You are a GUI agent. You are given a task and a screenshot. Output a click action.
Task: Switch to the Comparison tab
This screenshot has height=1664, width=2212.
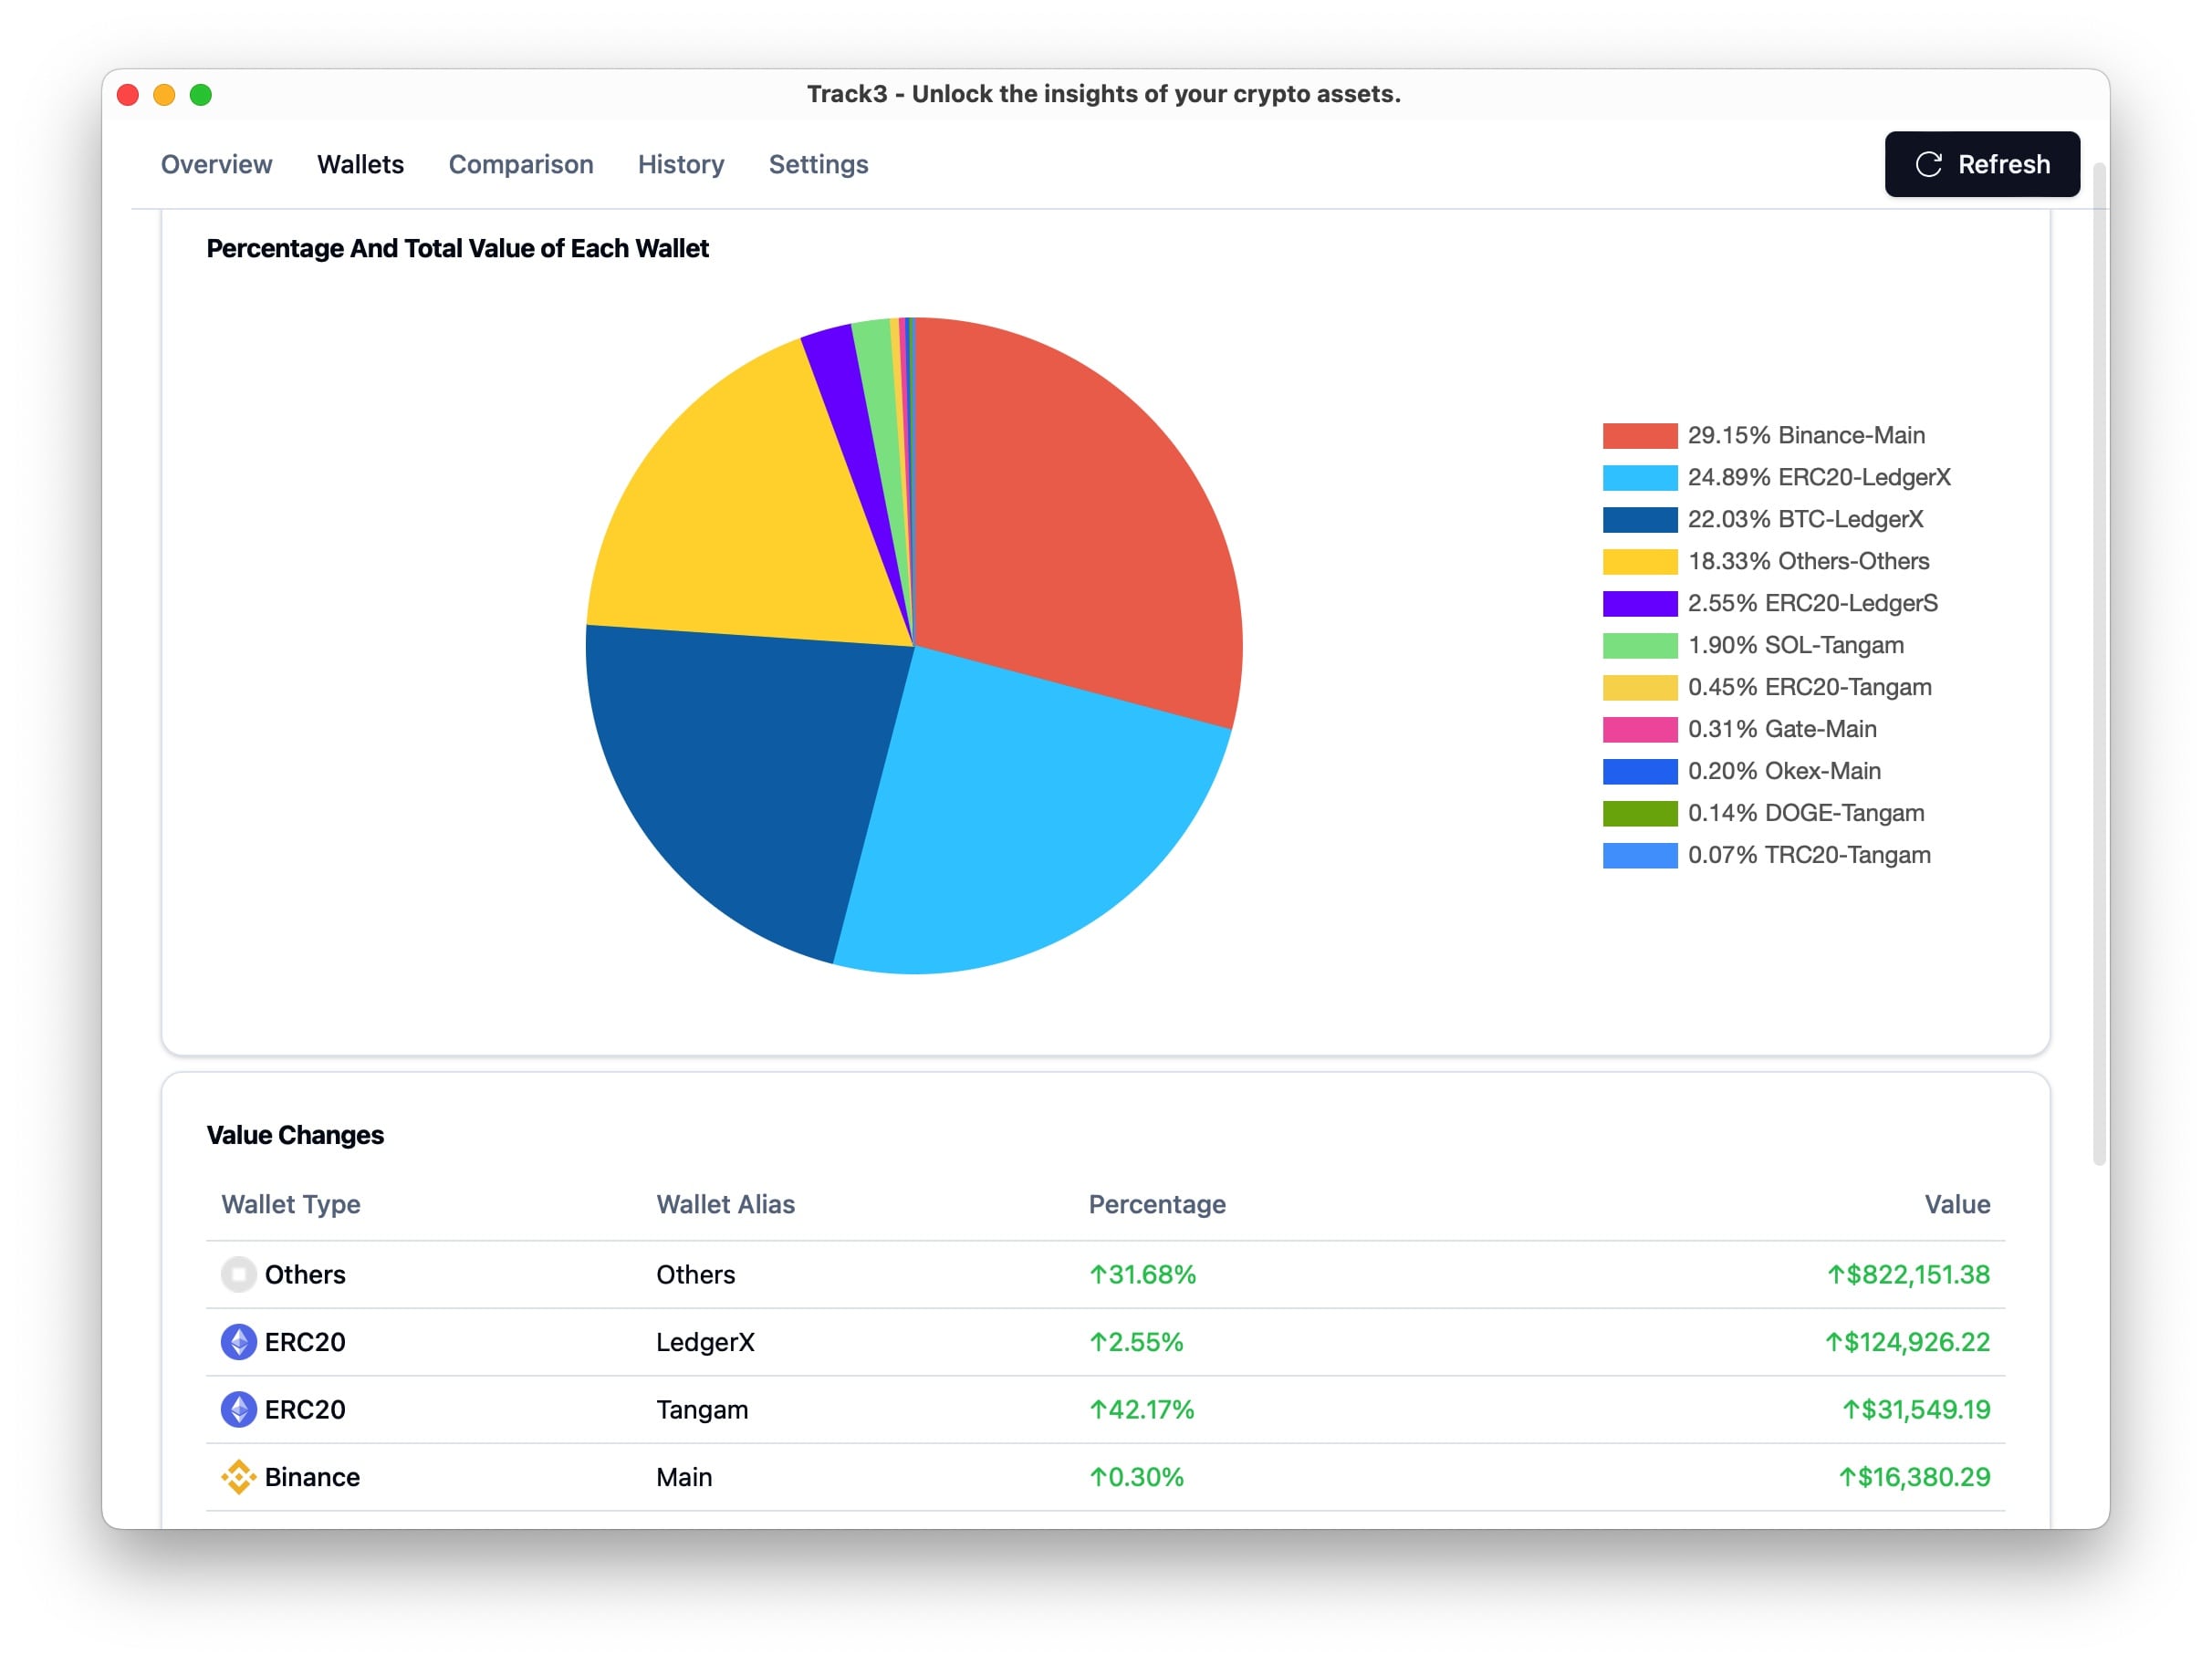[520, 165]
